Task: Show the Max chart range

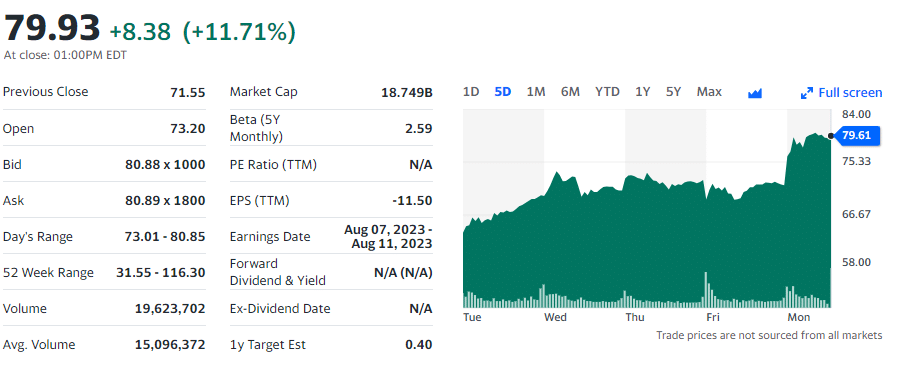Action: coord(709,92)
